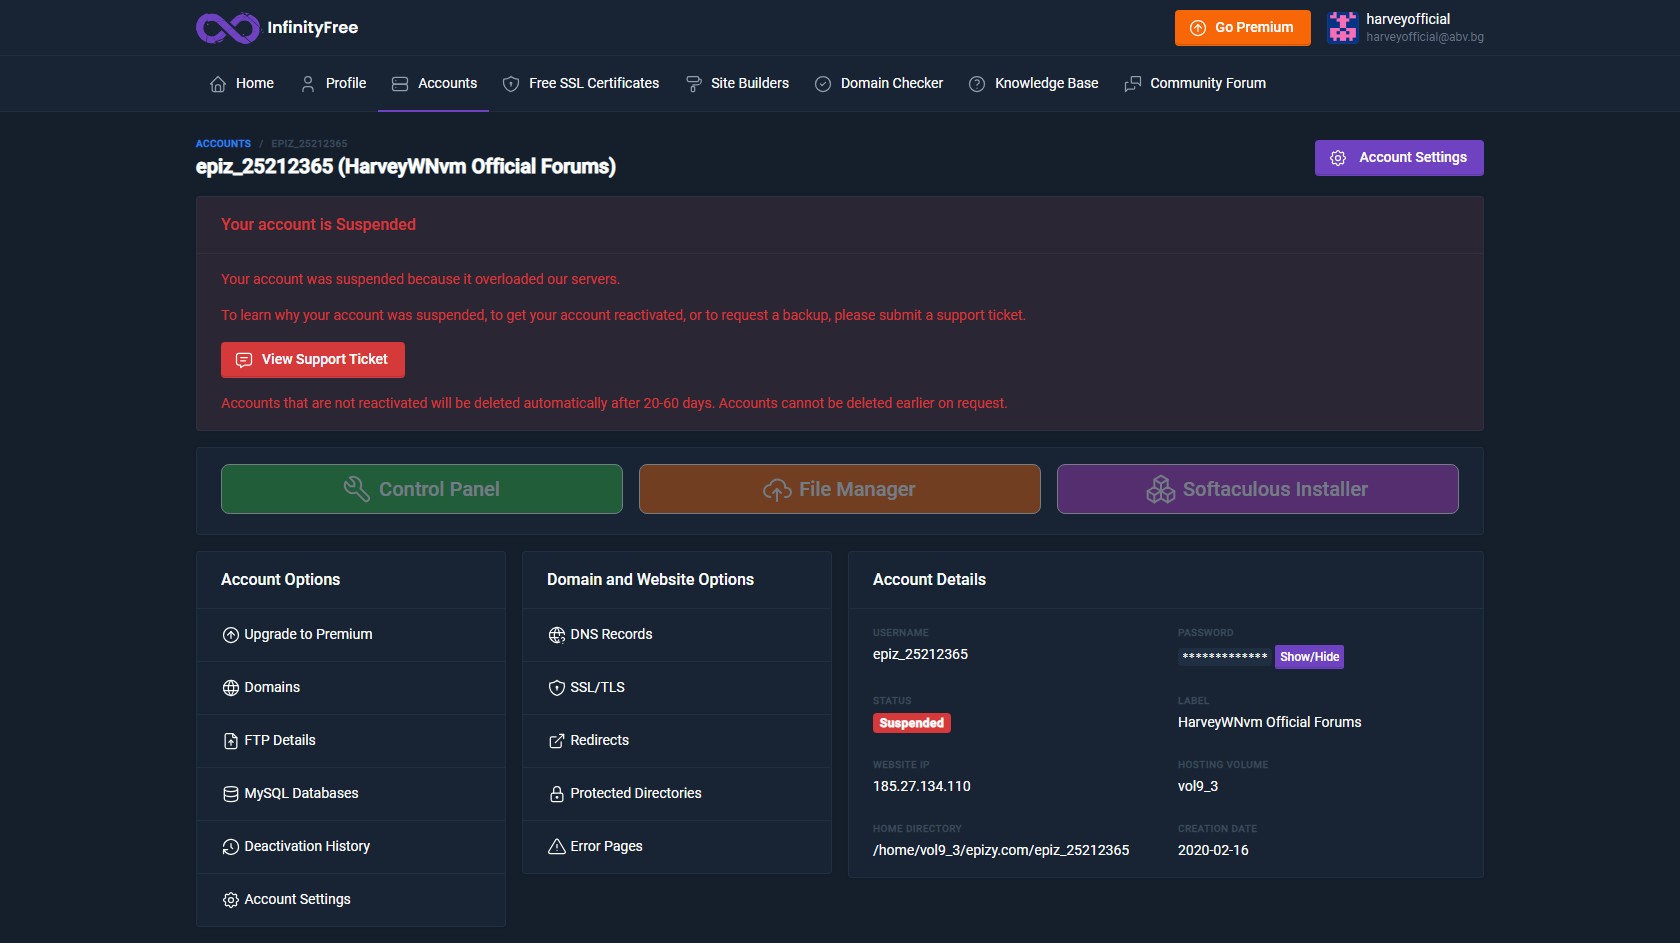Click the Knowledge Base question mark icon
Viewport: 1680px width, 943px height.
coord(977,84)
